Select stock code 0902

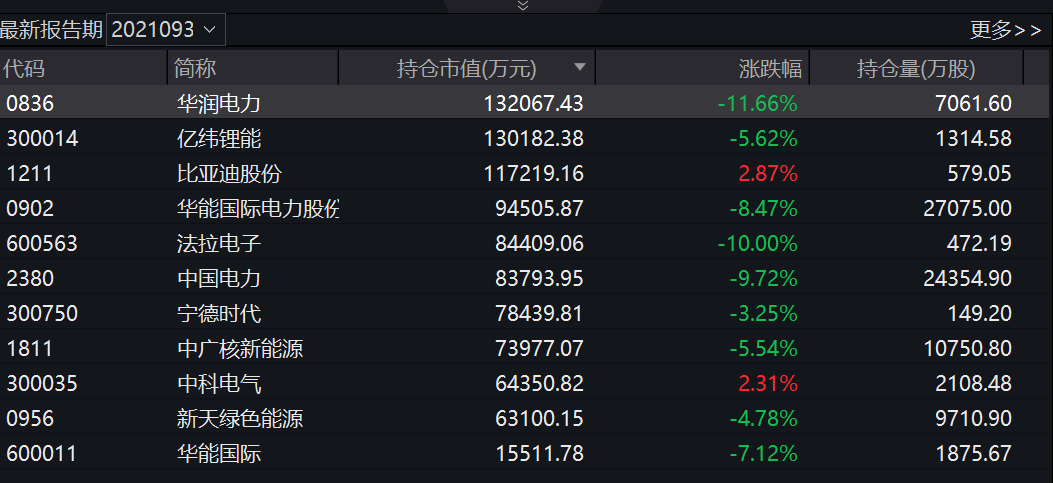click(x=30, y=208)
